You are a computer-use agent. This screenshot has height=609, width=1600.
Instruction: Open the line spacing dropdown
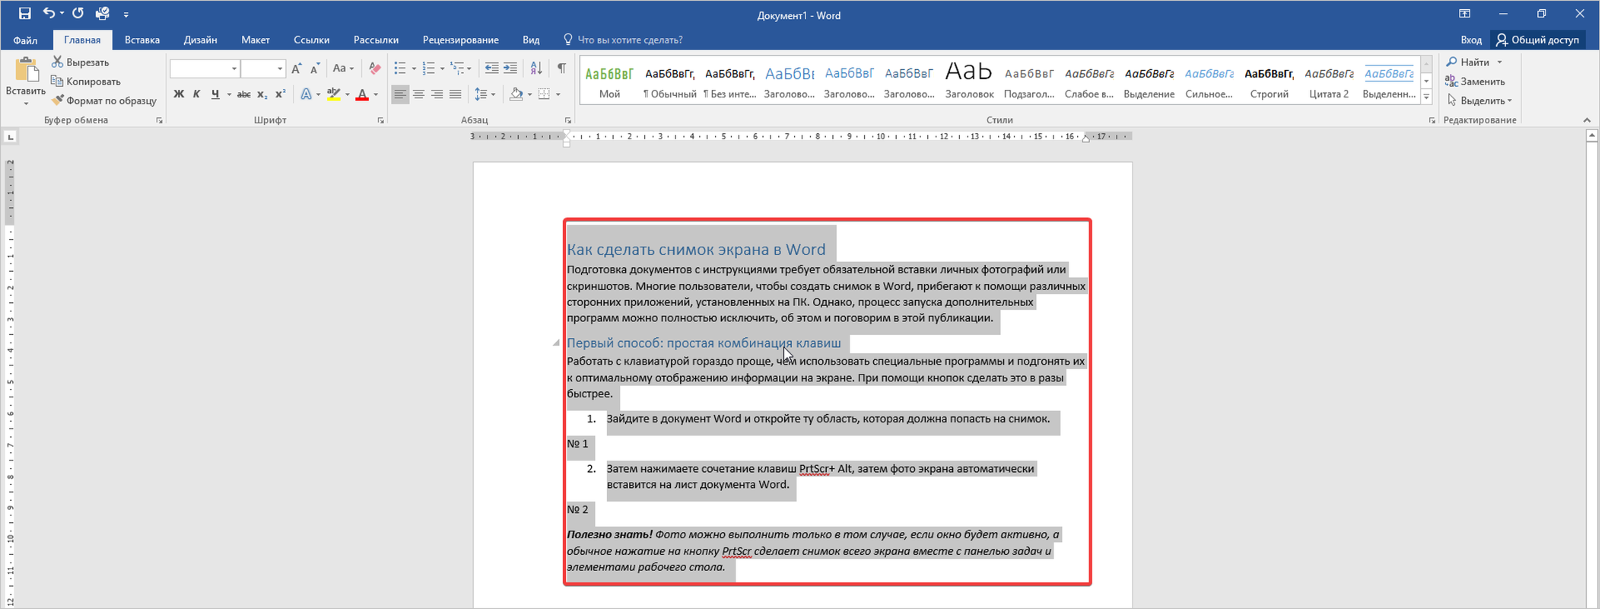pyautogui.click(x=484, y=95)
